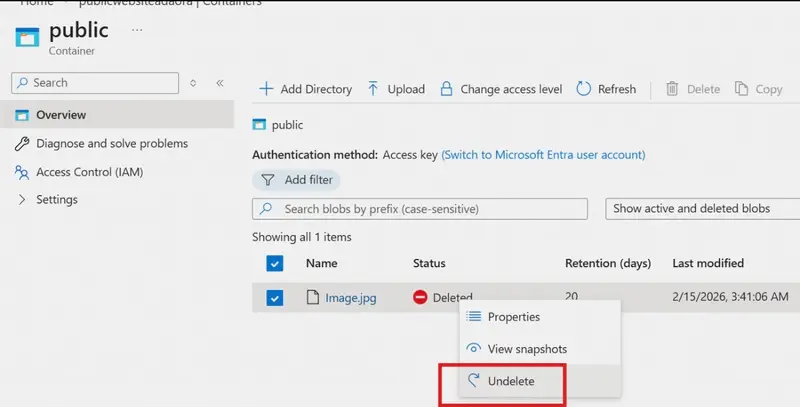Sort by the Name column header
Screen dimensions: 800x407
pos(321,263)
